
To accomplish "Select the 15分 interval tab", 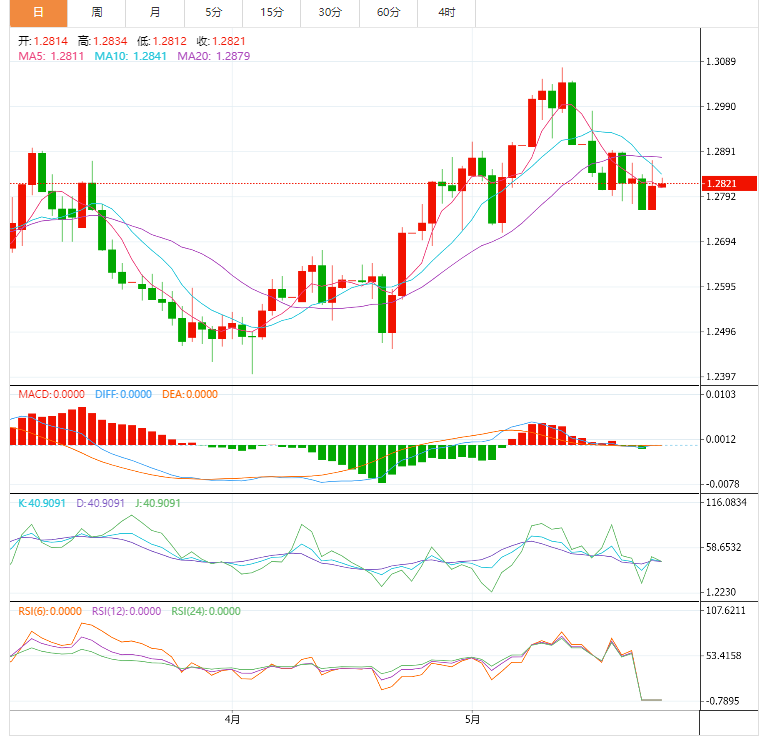I will point(272,13).
